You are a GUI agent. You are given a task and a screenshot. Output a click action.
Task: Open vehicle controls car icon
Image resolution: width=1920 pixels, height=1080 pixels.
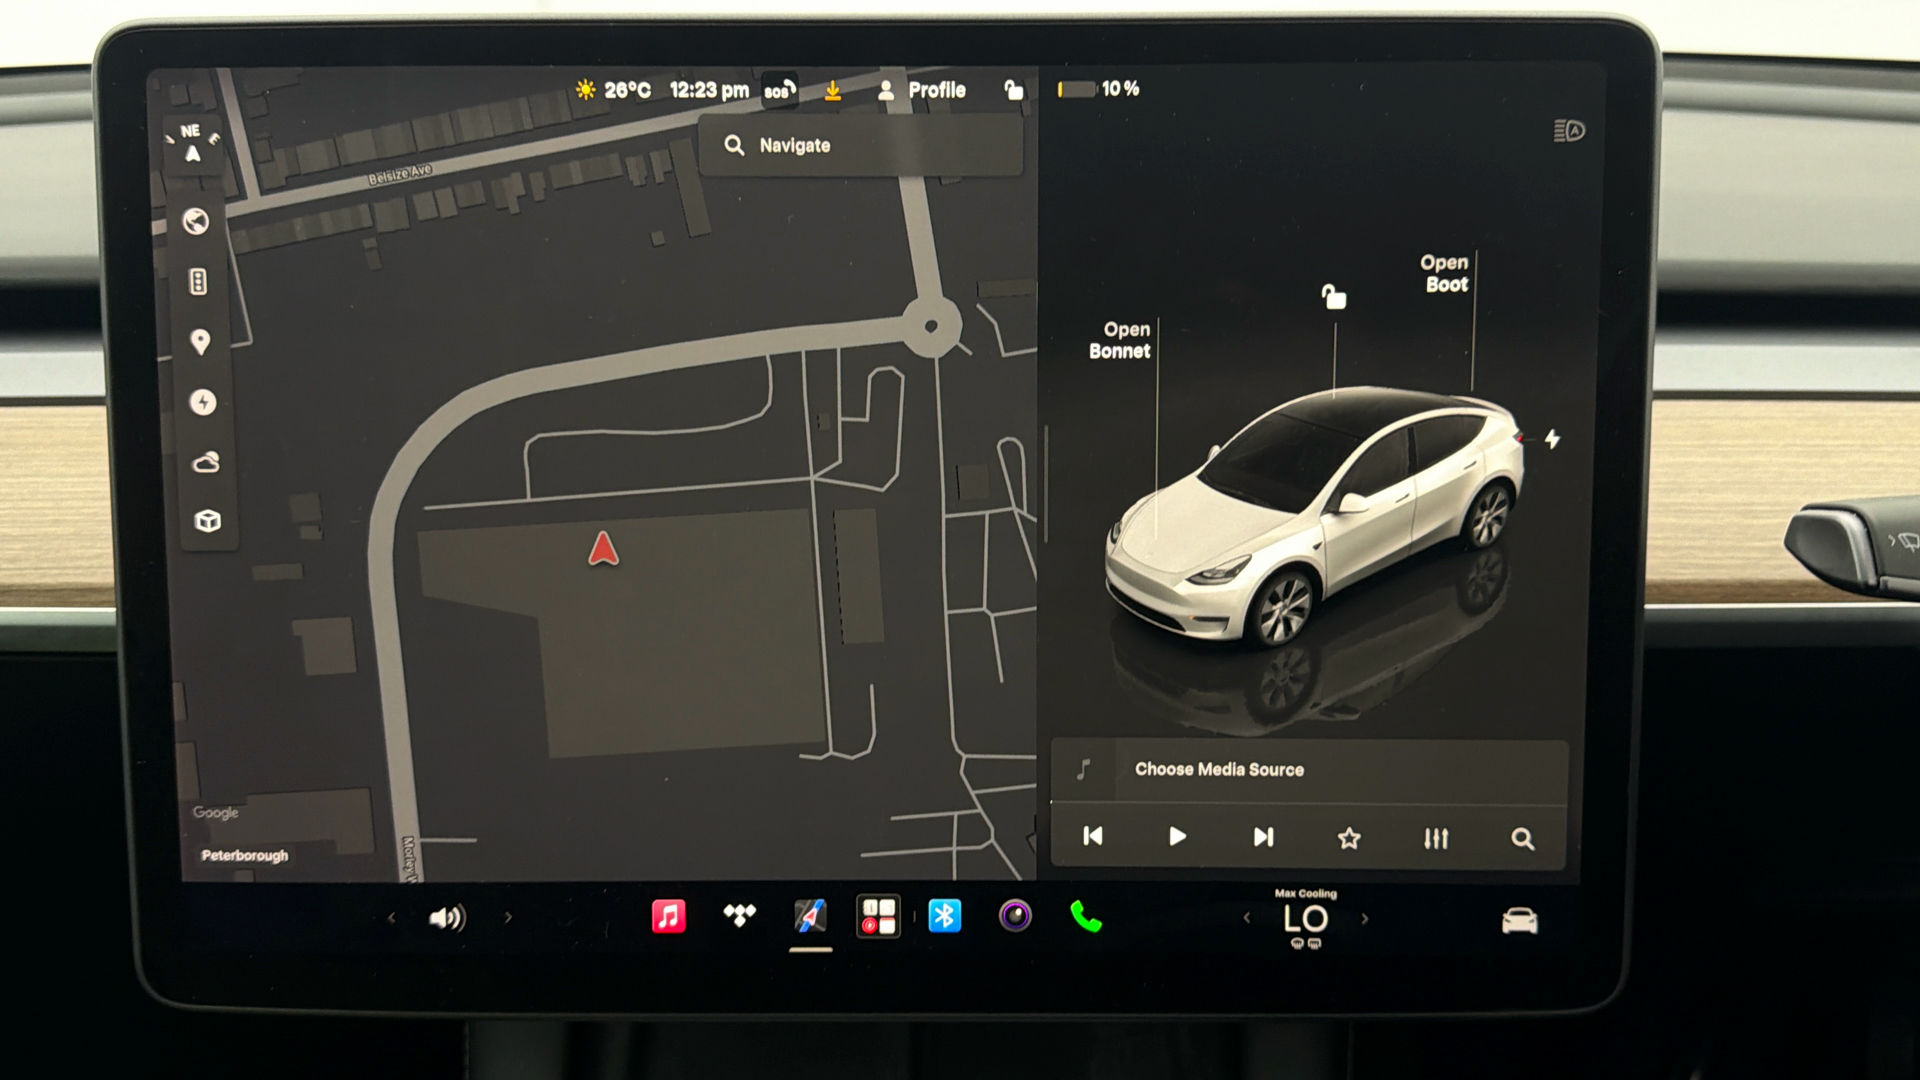(1519, 920)
